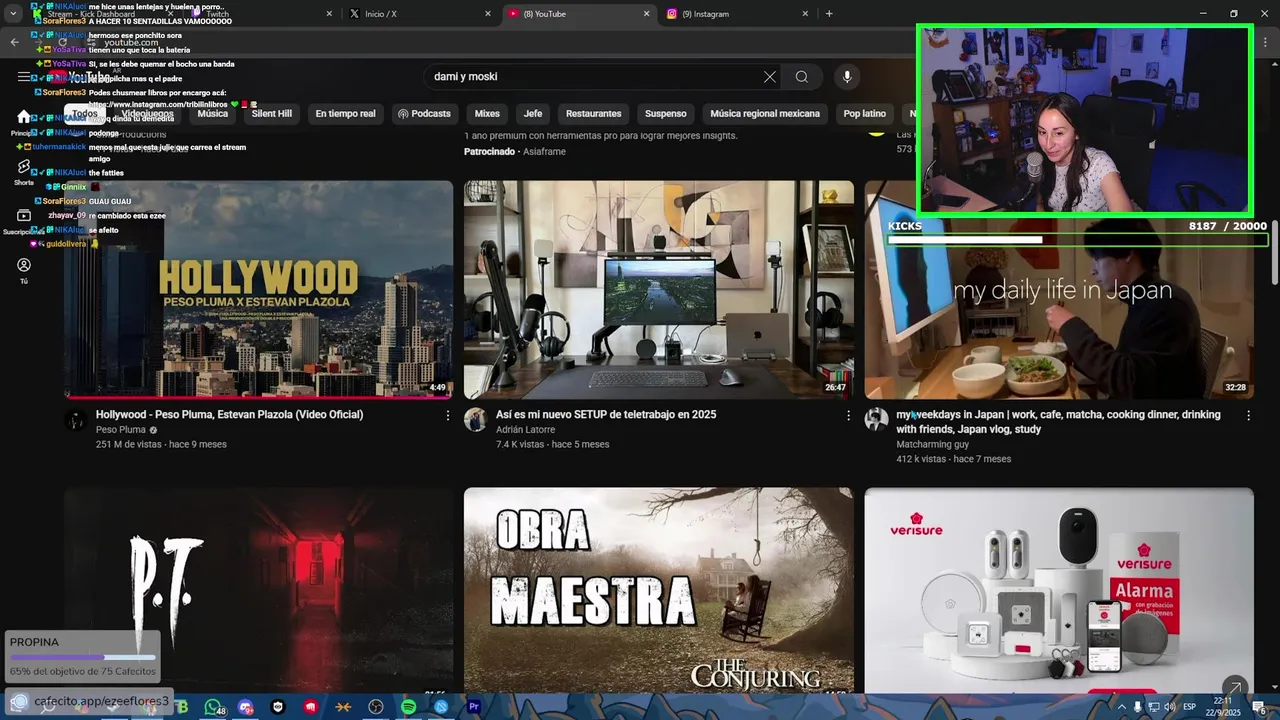Open Shorts in the sidebar
Image resolution: width=1280 pixels, height=720 pixels.
[x=24, y=172]
